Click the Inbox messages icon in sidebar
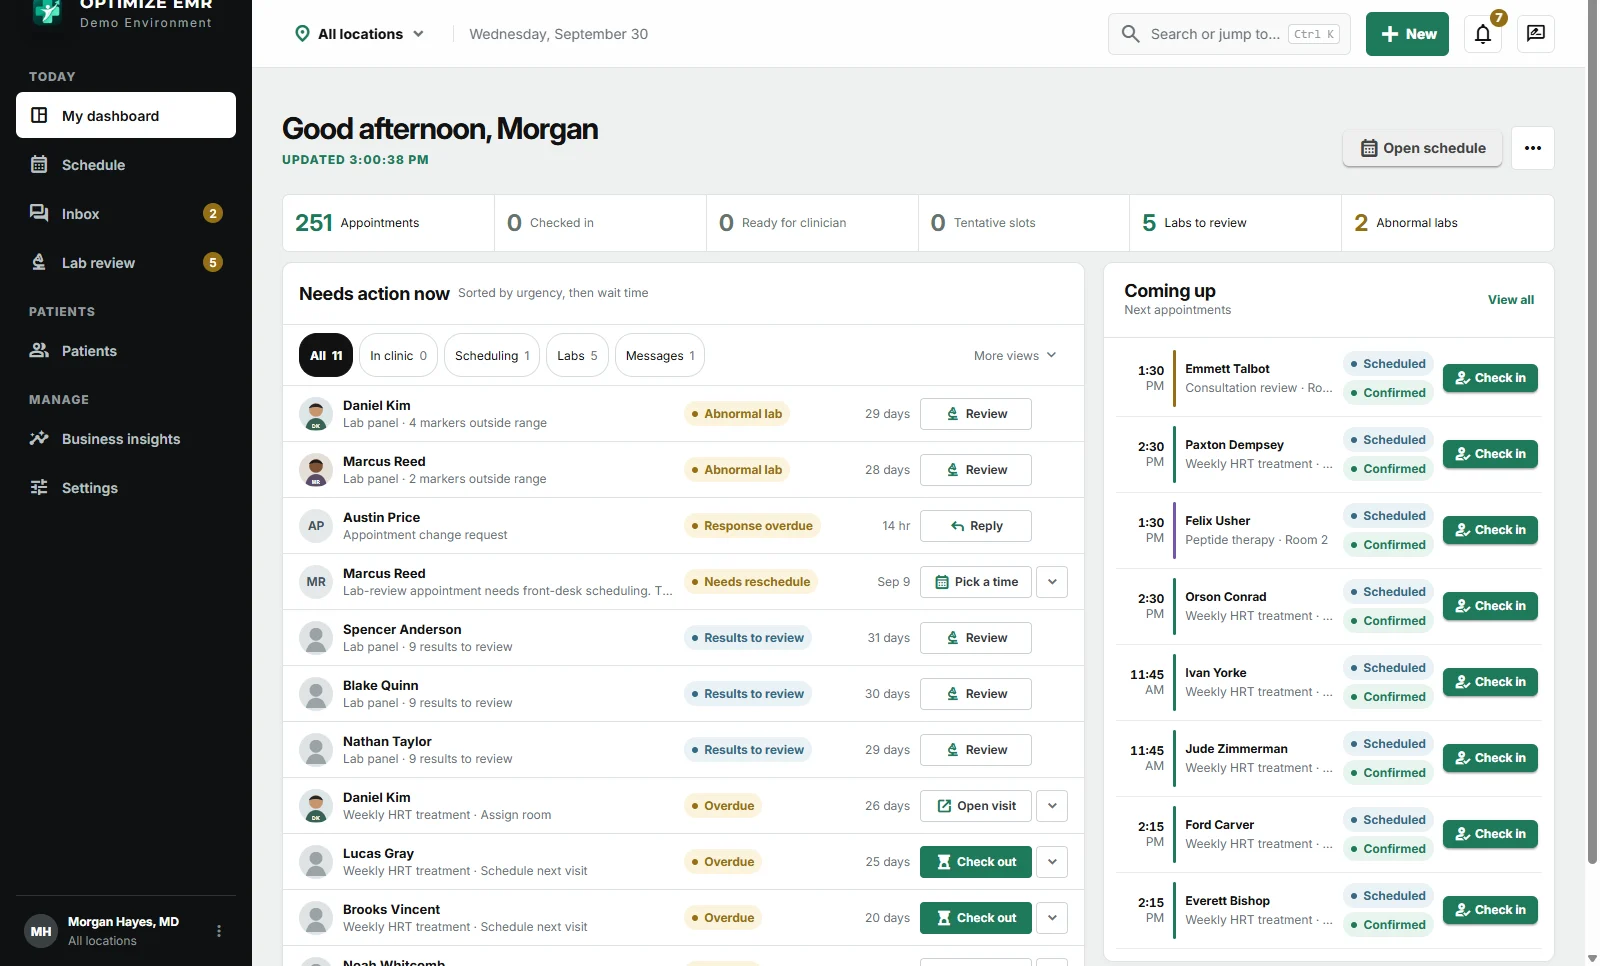This screenshot has width=1600, height=966. tap(39, 213)
